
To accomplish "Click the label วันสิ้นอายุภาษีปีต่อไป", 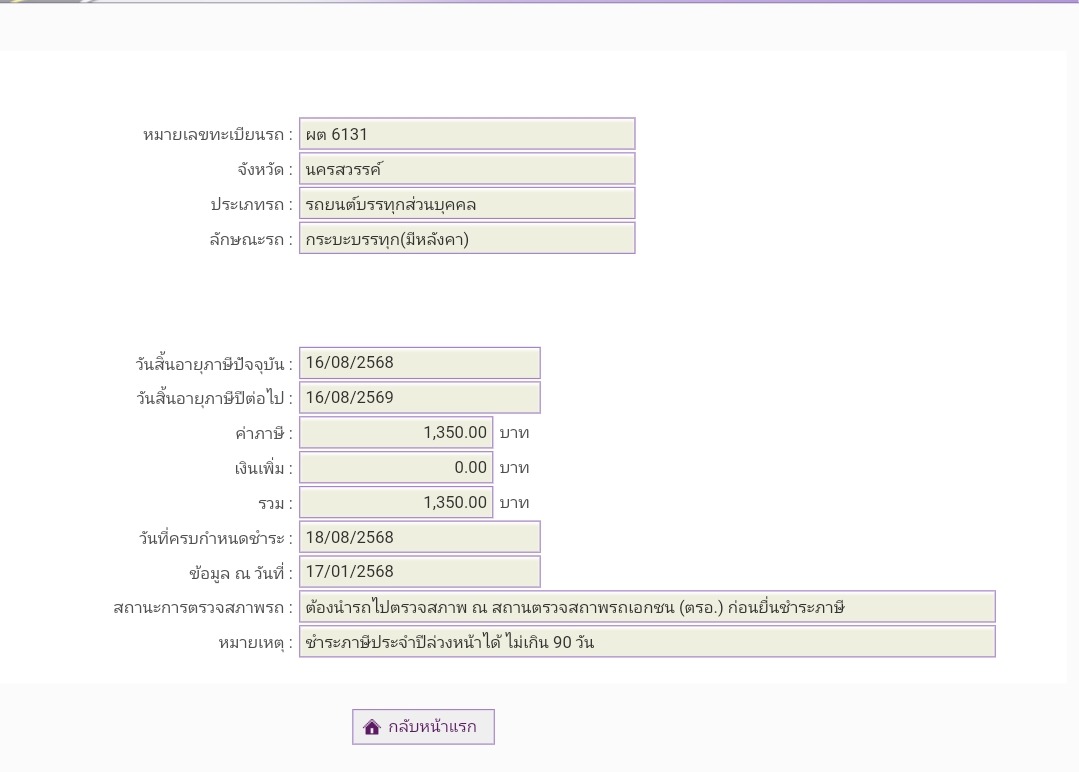I will click(215, 398).
